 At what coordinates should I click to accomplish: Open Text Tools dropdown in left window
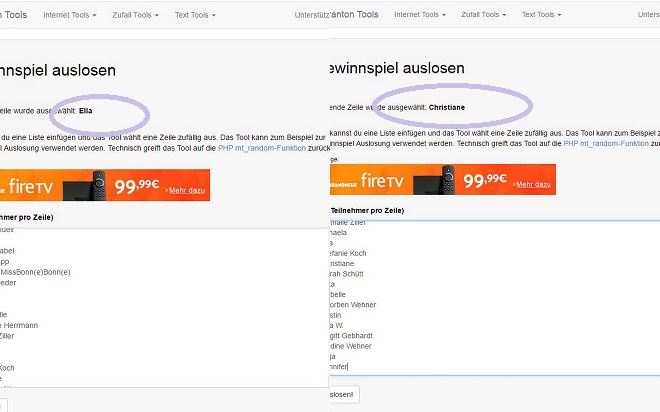(195, 15)
